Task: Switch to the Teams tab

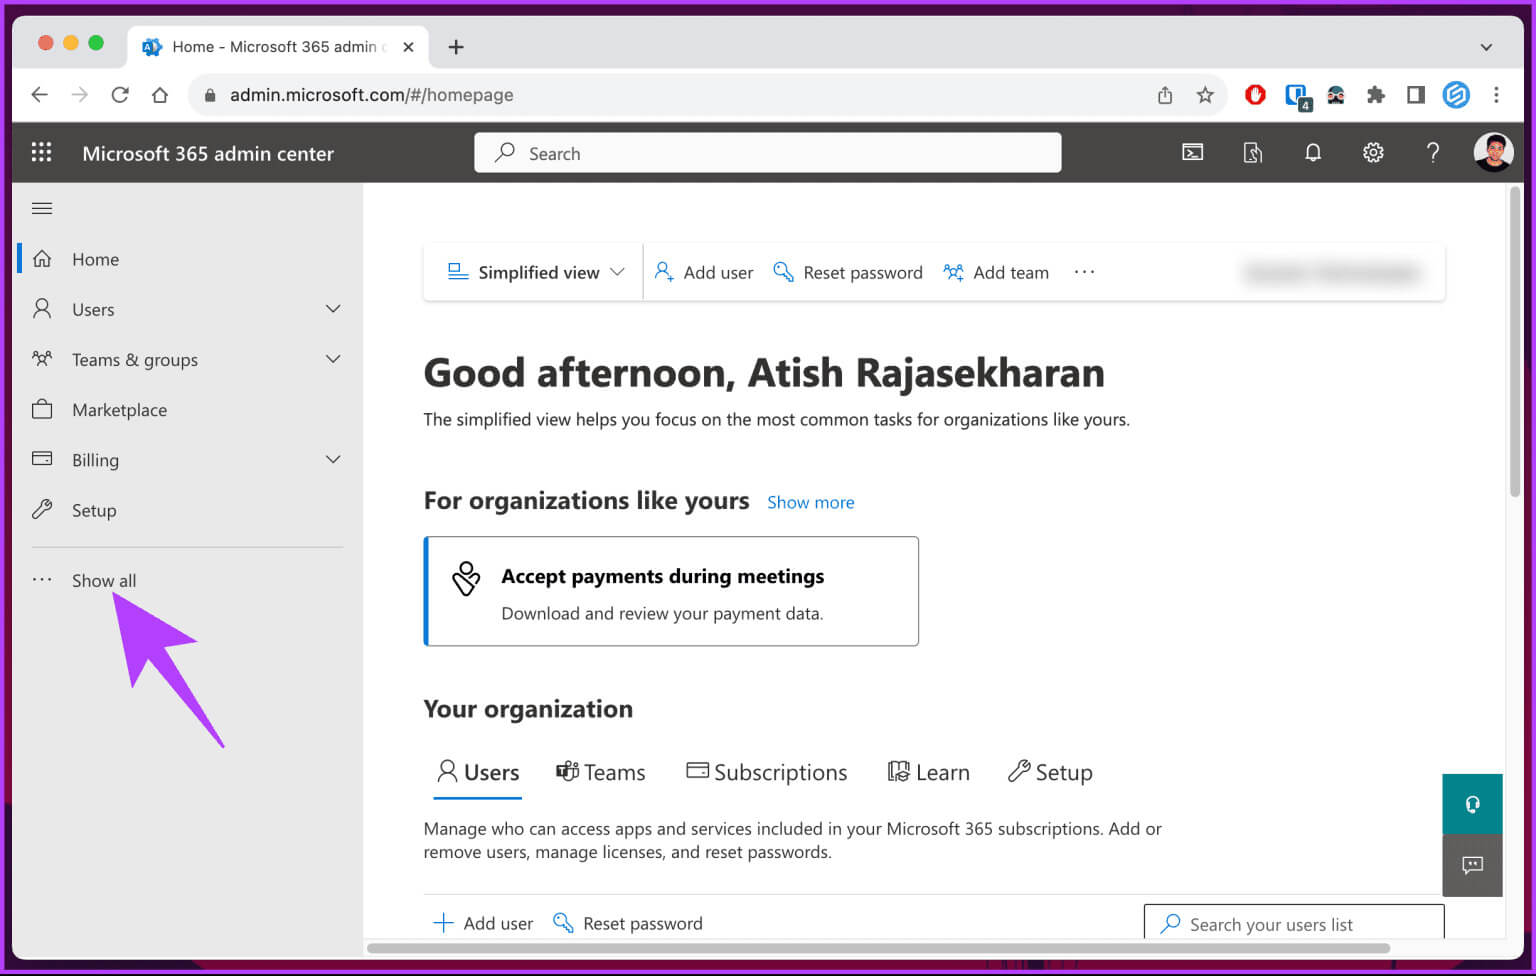Action: [601, 772]
